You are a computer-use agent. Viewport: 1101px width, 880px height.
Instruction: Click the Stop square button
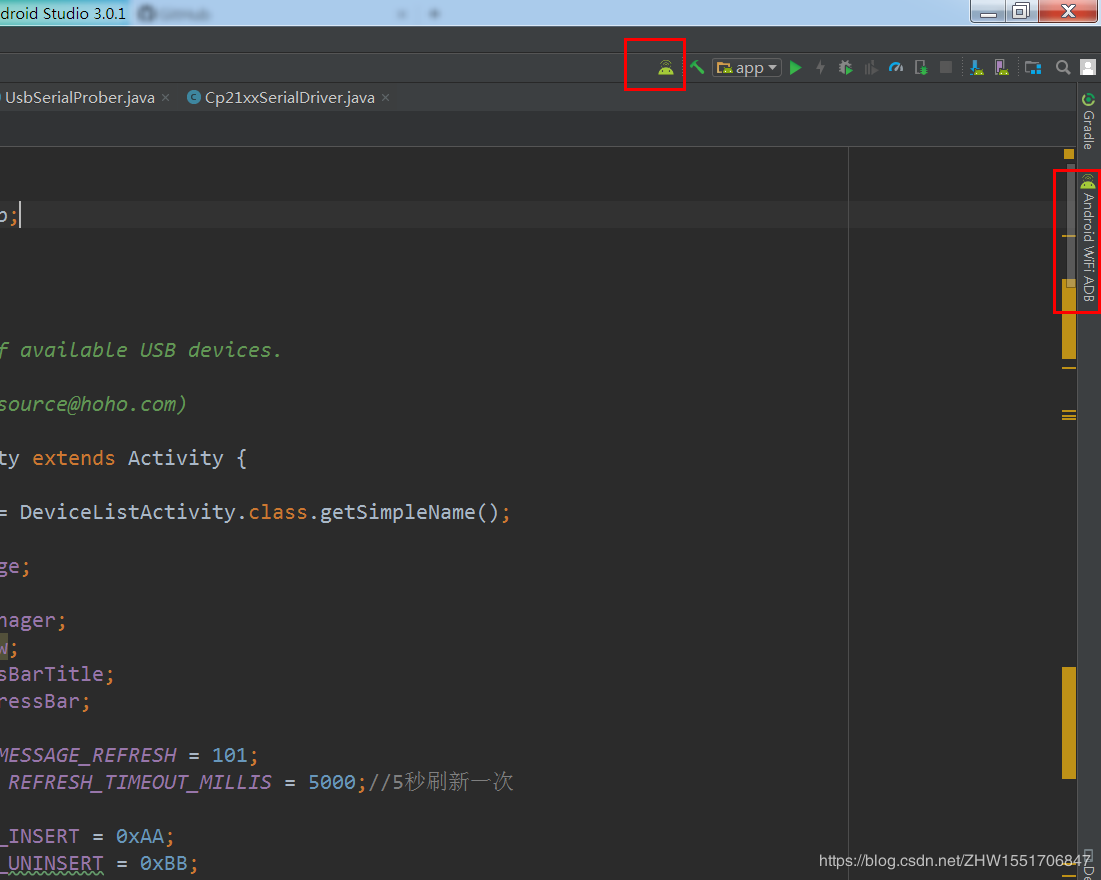[x=946, y=67]
